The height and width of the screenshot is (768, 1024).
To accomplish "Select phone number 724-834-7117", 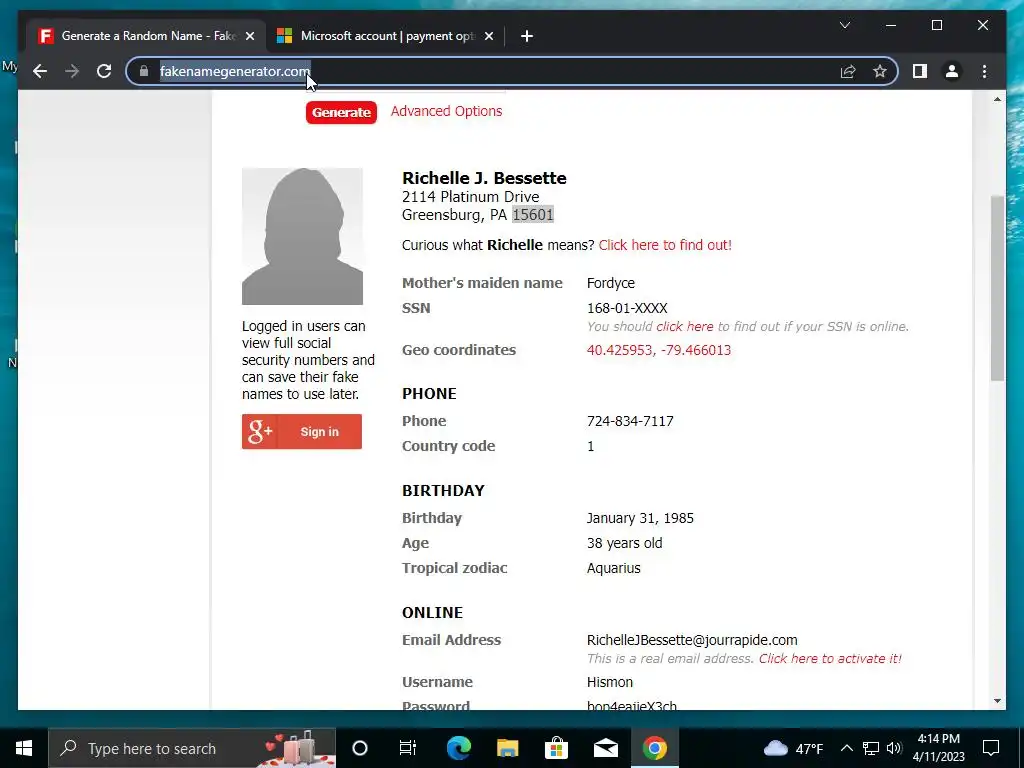I will click(630, 421).
